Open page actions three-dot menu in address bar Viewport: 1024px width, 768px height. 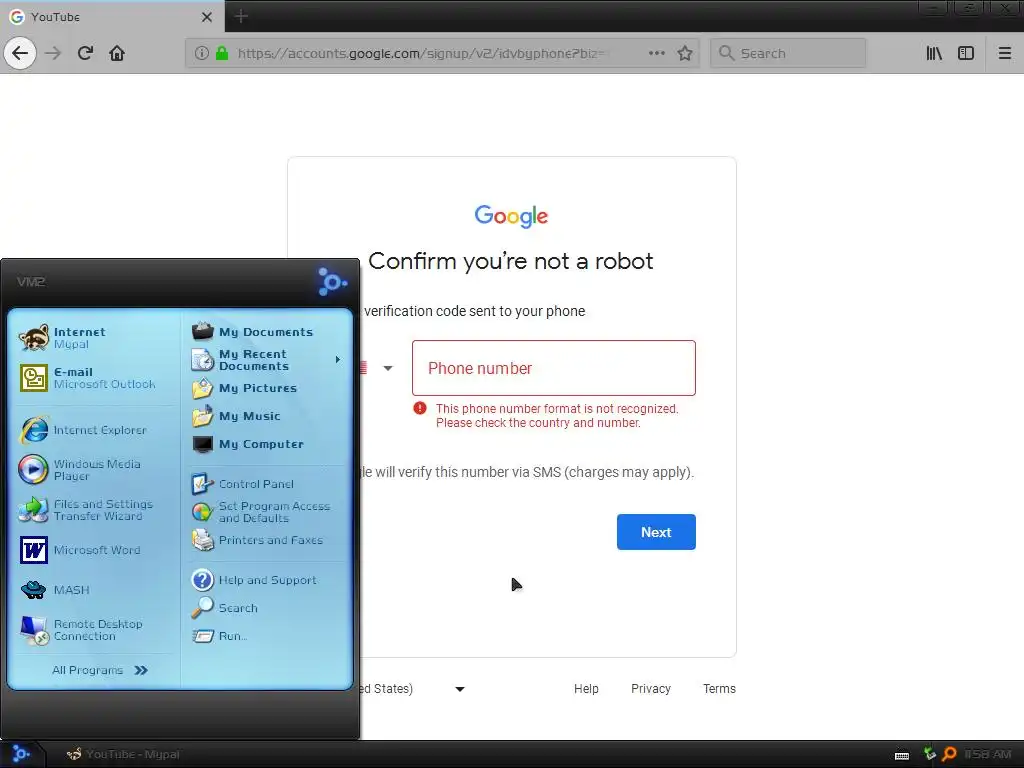657,53
